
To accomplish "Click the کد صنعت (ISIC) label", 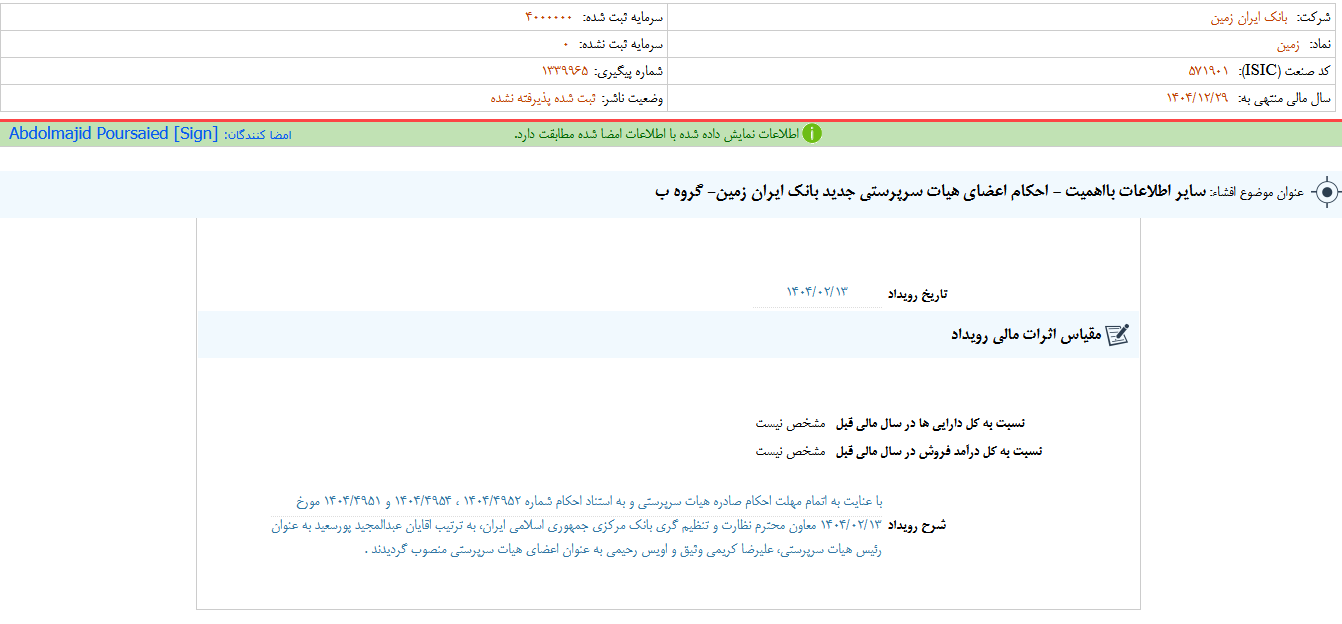I will 1286,71.
